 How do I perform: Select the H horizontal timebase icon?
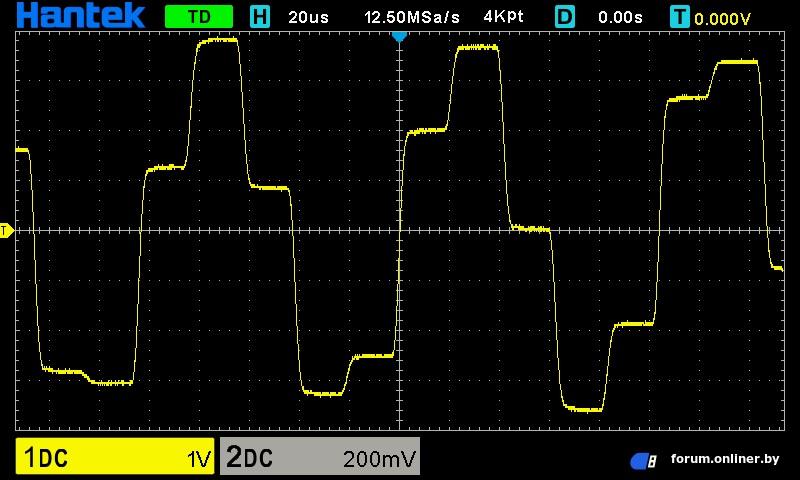pos(260,17)
